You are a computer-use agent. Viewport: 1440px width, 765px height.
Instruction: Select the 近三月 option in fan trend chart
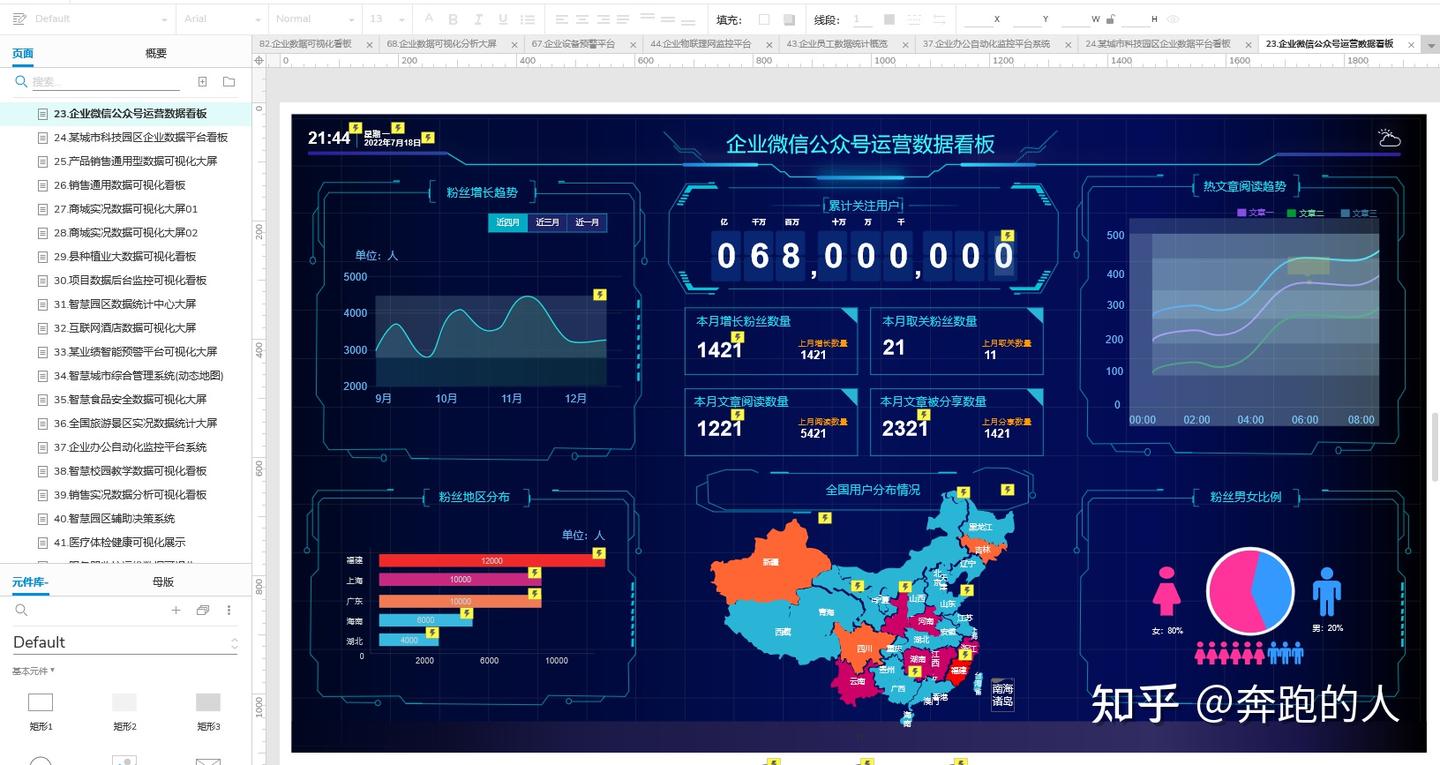(547, 223)
